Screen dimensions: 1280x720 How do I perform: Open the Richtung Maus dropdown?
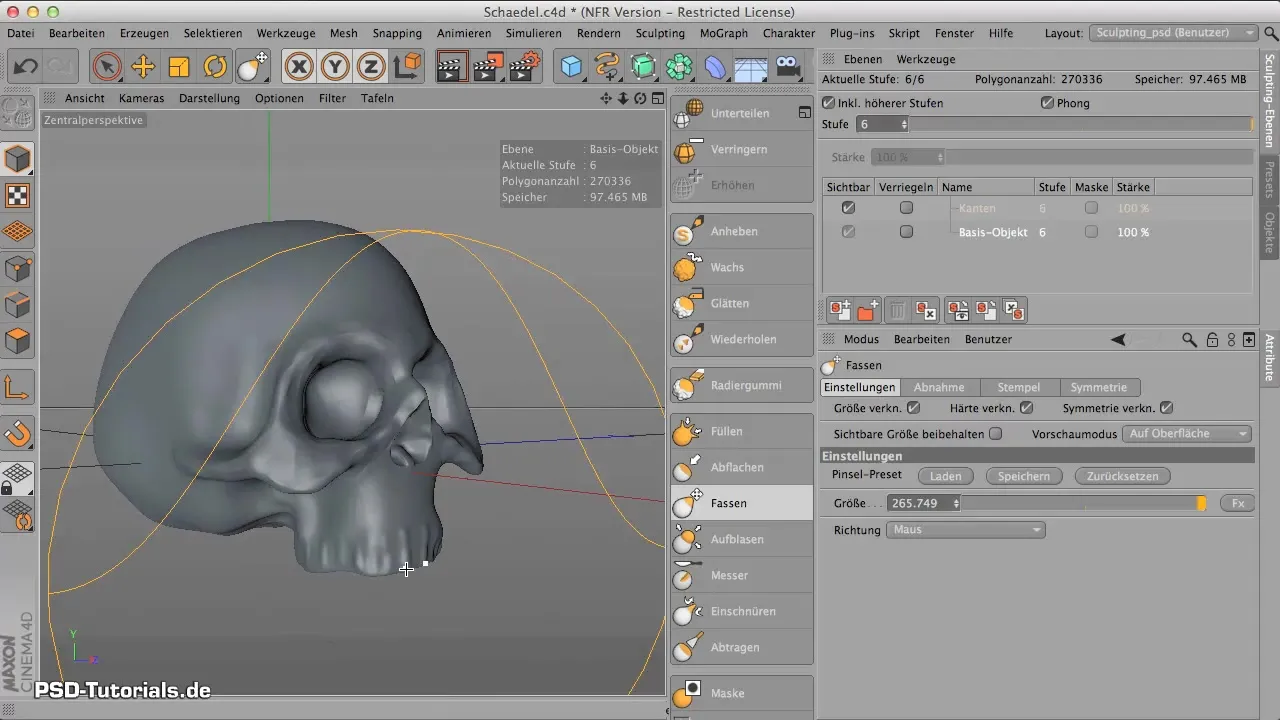pos(966,530)
